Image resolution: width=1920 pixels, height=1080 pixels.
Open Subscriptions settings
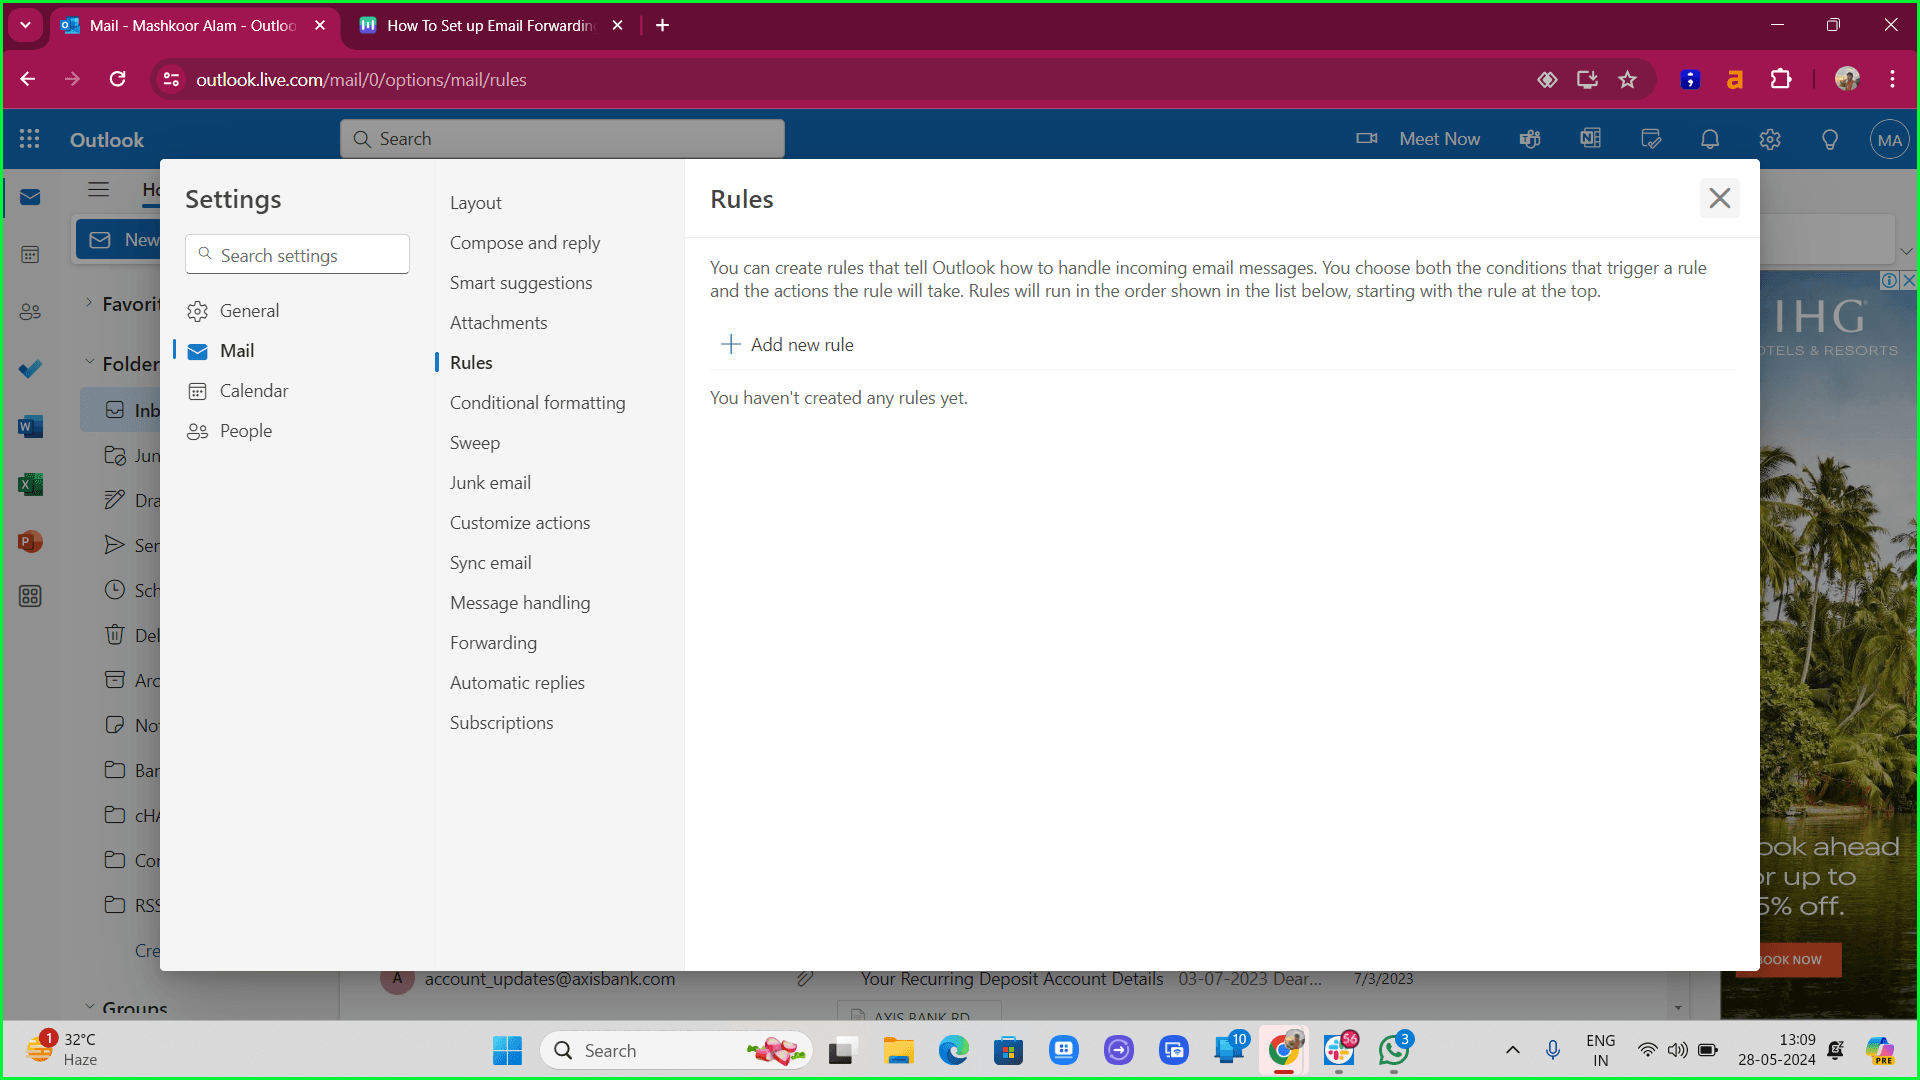(501, 723)
